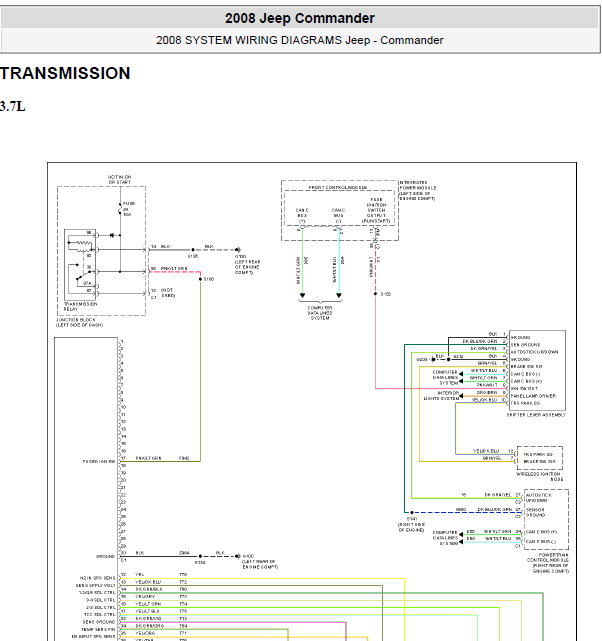Click "S141 (RIGHT SIDE OF ENGINE)" splice label

tap(412, 524)
